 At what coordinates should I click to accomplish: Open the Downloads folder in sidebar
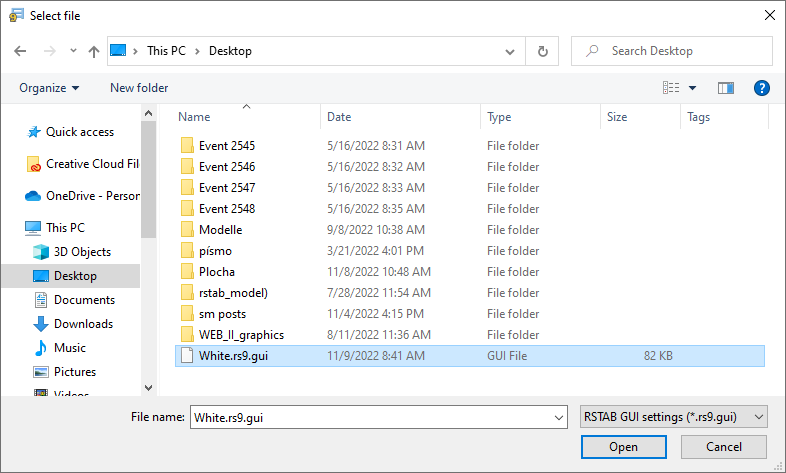[82, 324]
